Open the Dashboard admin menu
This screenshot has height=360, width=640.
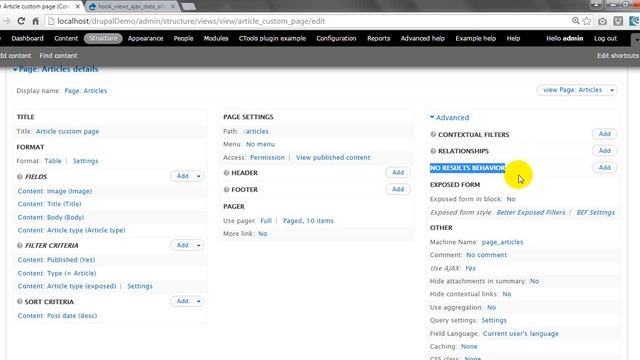pyautogui.click(x=27, y=38)
